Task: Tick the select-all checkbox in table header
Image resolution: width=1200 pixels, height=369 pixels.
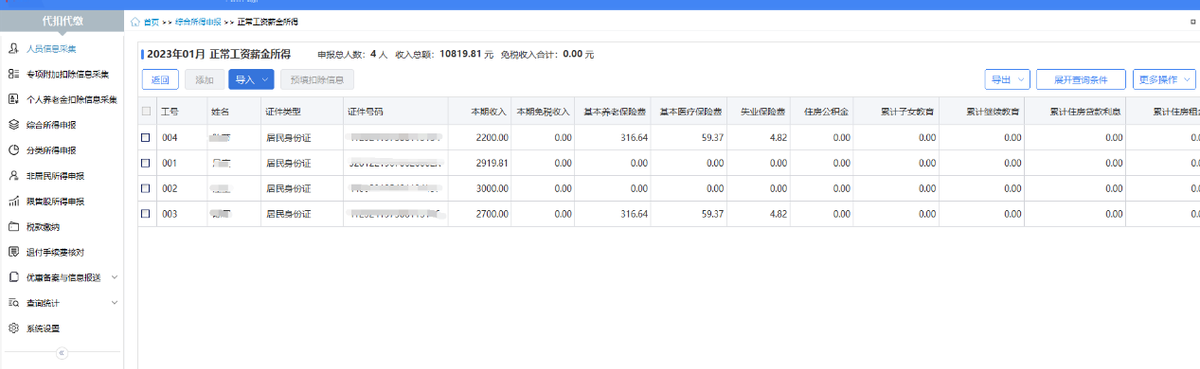Action: click(146, 111)
